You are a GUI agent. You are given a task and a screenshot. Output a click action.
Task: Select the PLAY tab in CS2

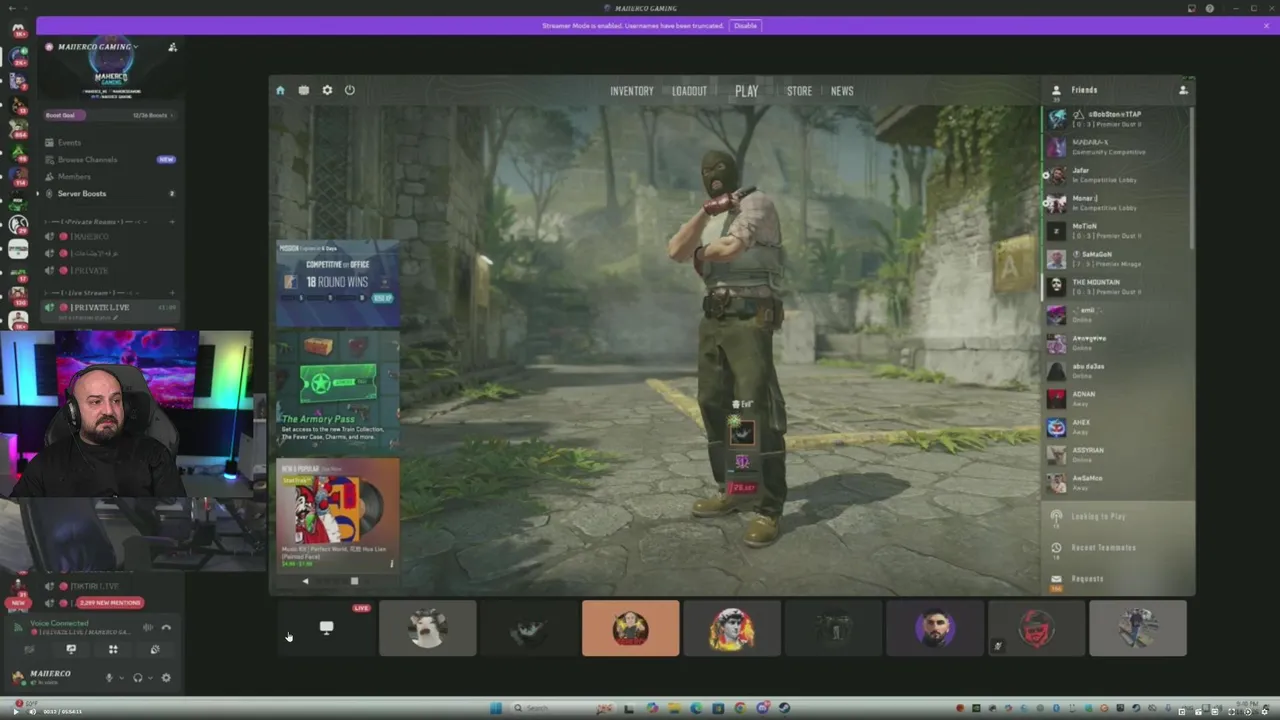(x=747, y=91)
